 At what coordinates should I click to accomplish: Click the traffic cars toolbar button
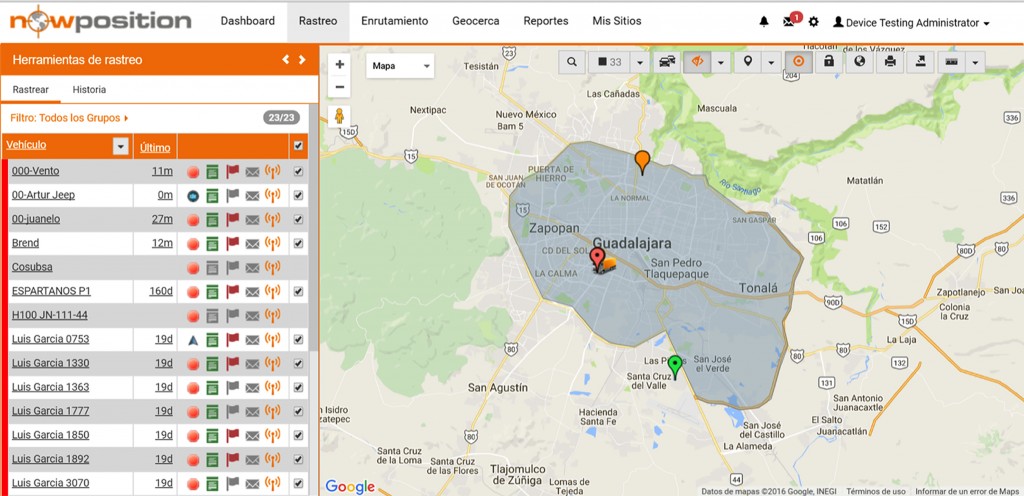point(667,62)
